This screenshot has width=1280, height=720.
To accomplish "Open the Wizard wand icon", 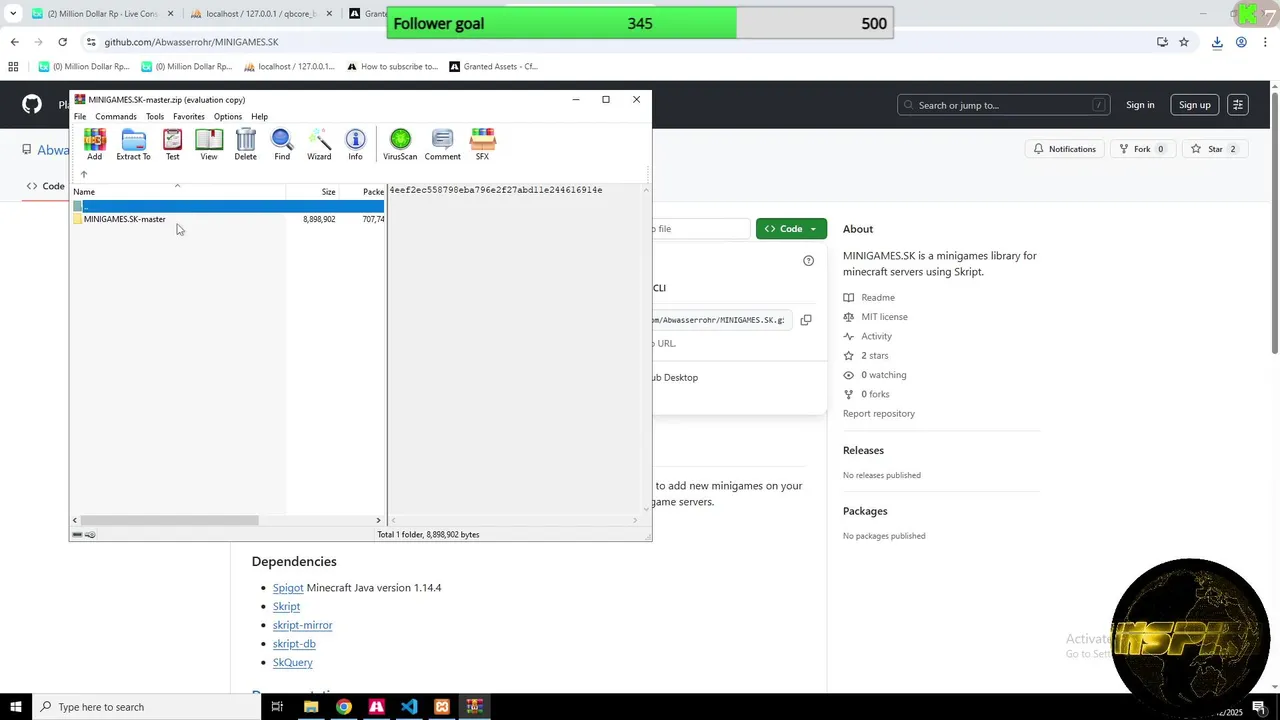I will click(x=319, y=144).
